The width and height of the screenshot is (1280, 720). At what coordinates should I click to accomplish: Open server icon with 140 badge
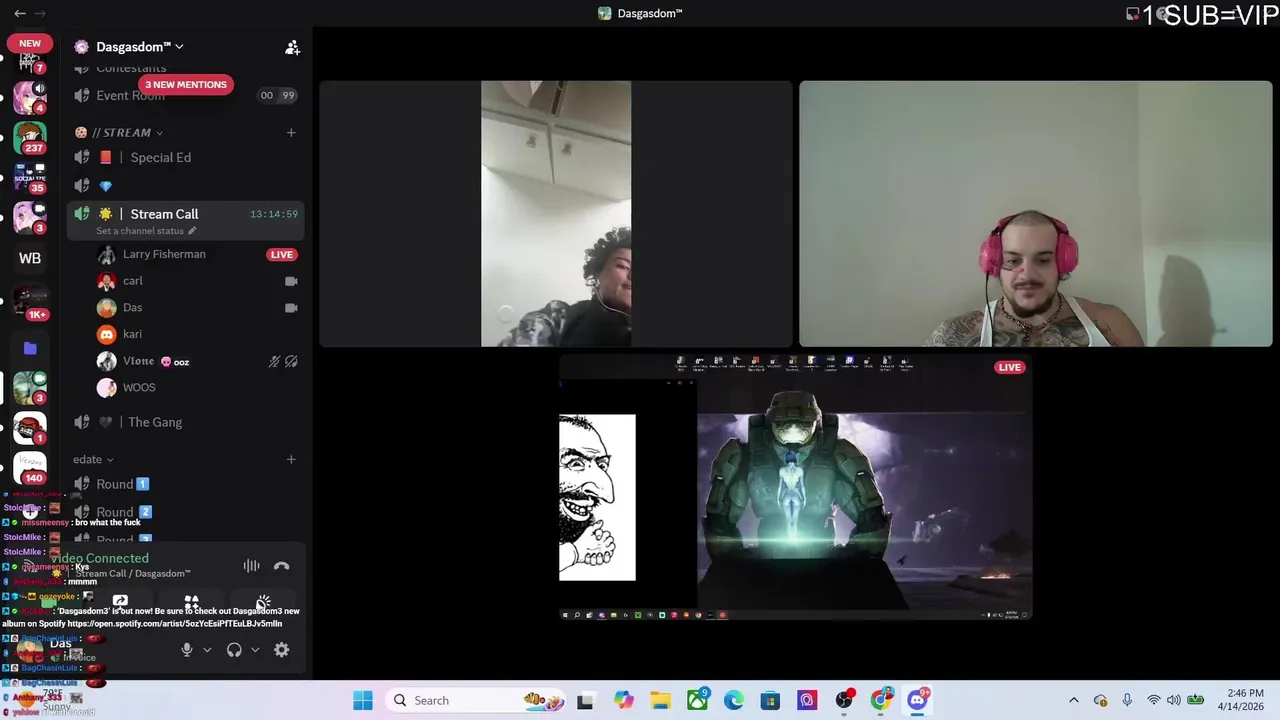pos(30,468)
